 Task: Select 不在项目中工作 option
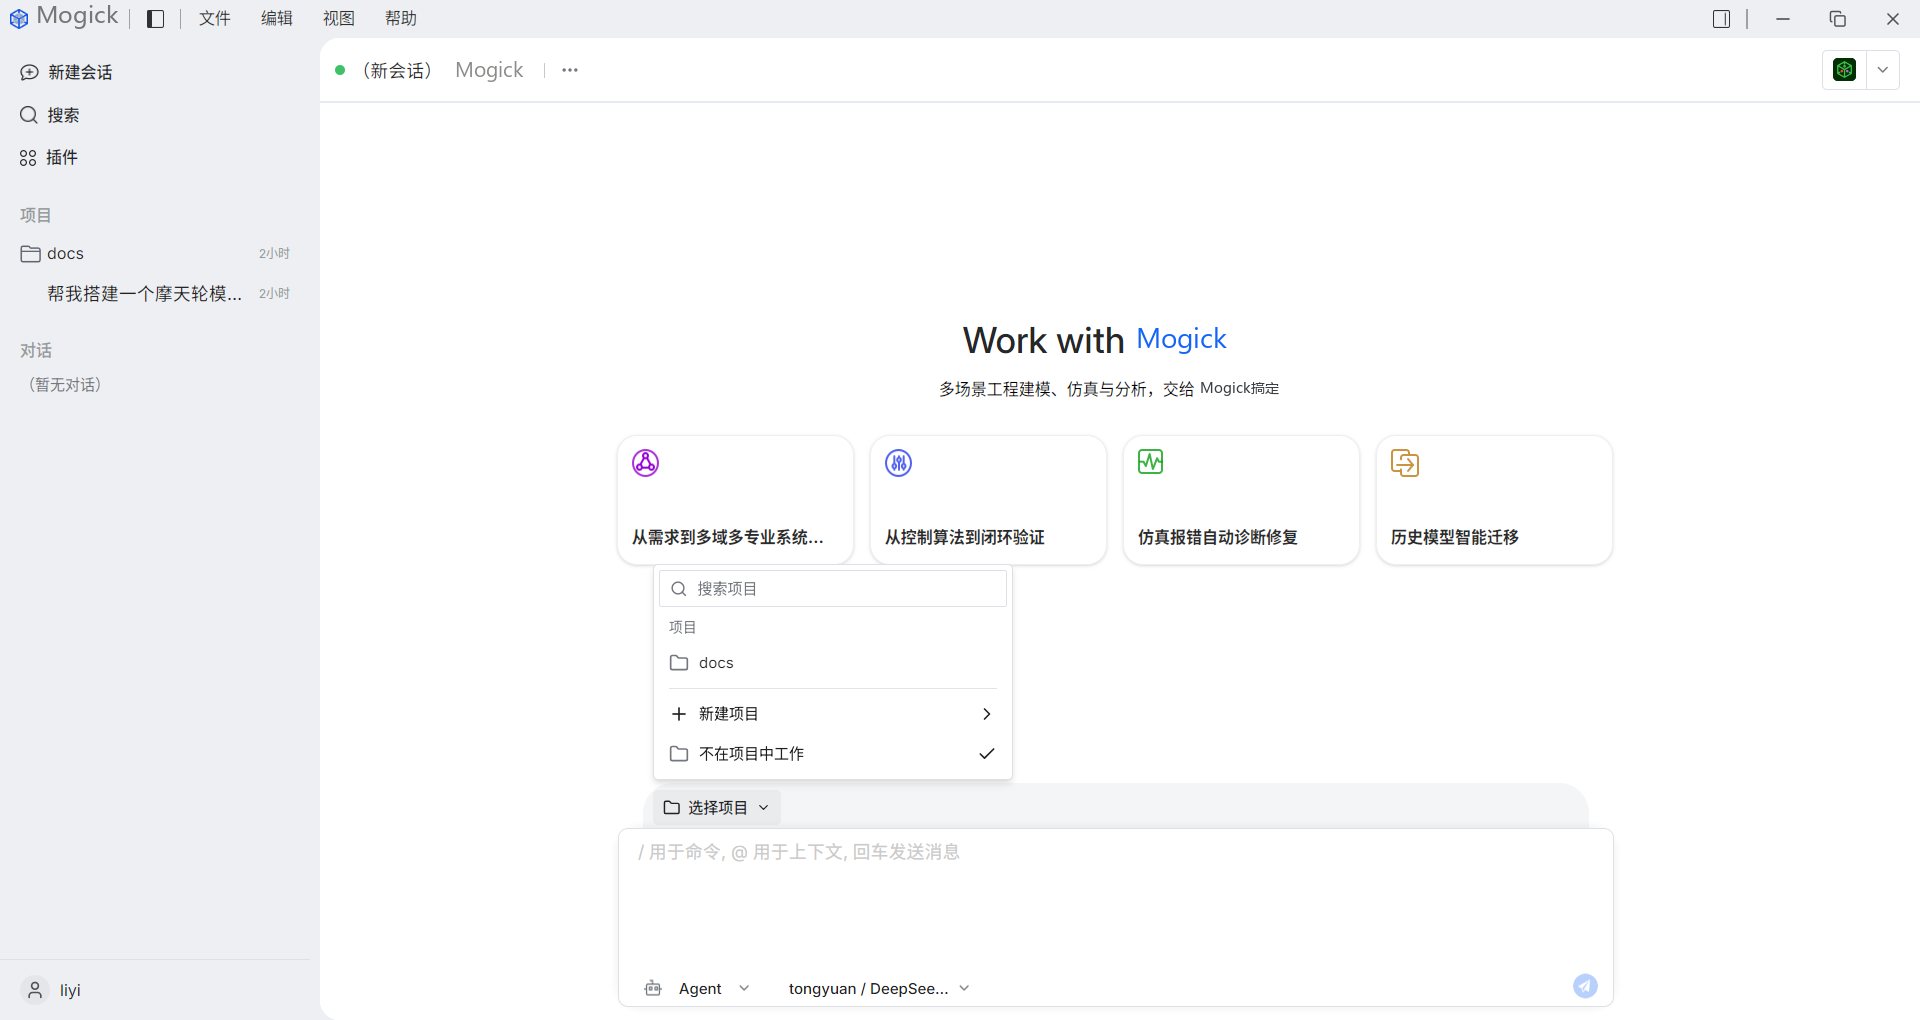tap(833, 754)
